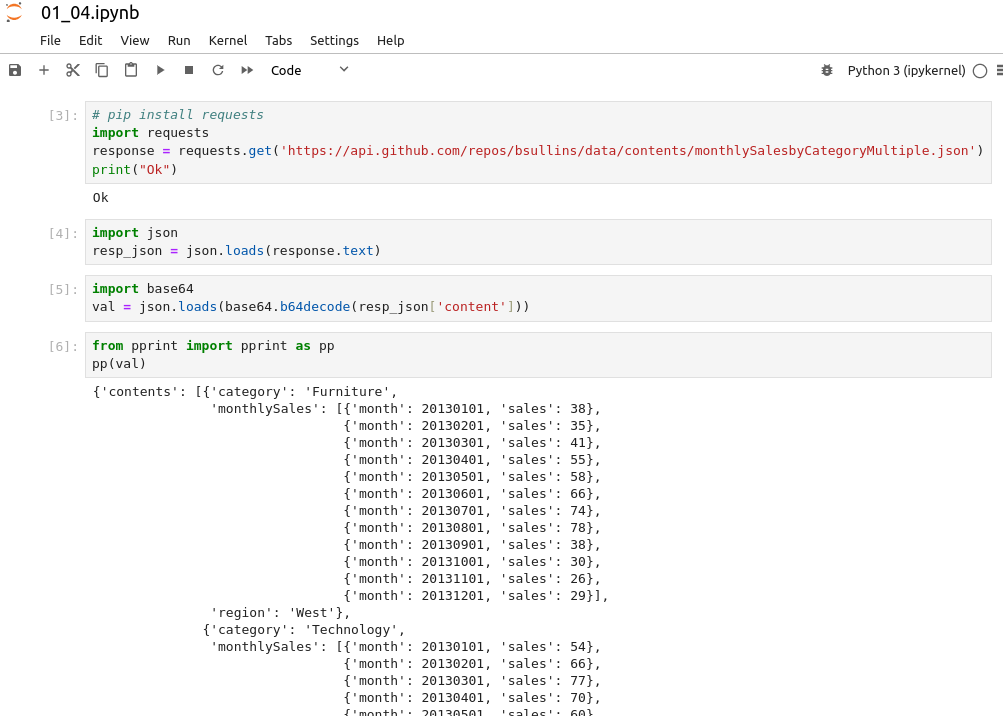Open the Settings menu
Screen dimensions: 1003x716
pos(334,40)
